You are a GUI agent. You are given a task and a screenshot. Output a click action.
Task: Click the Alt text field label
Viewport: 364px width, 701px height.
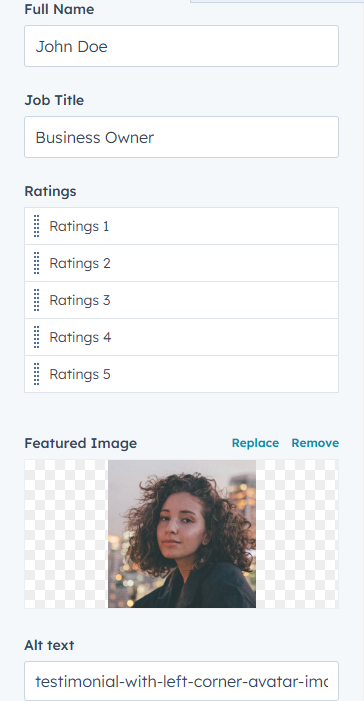click(x=49, y=645)
